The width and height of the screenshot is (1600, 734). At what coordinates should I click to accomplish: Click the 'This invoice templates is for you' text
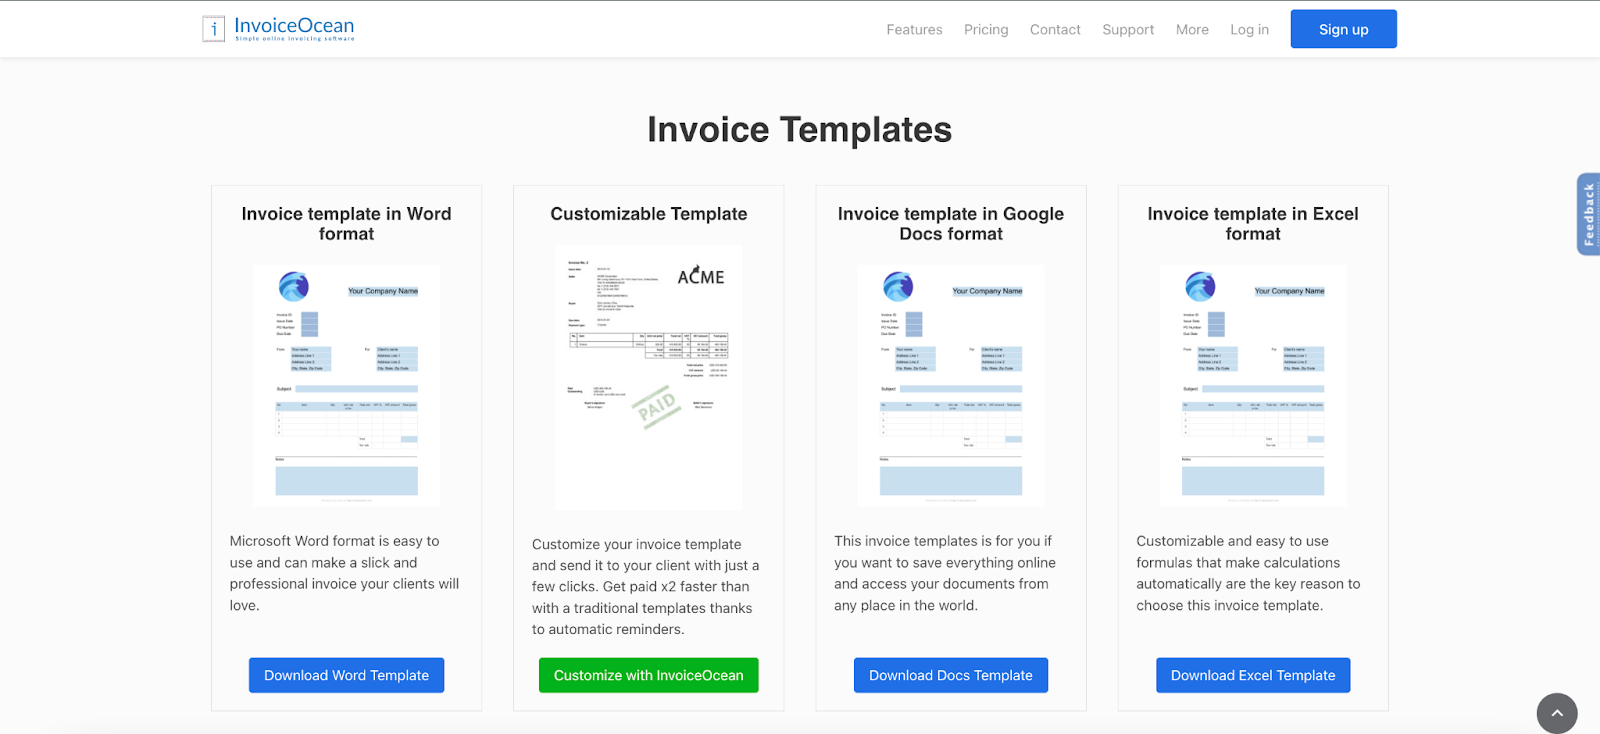click(945, 573)
